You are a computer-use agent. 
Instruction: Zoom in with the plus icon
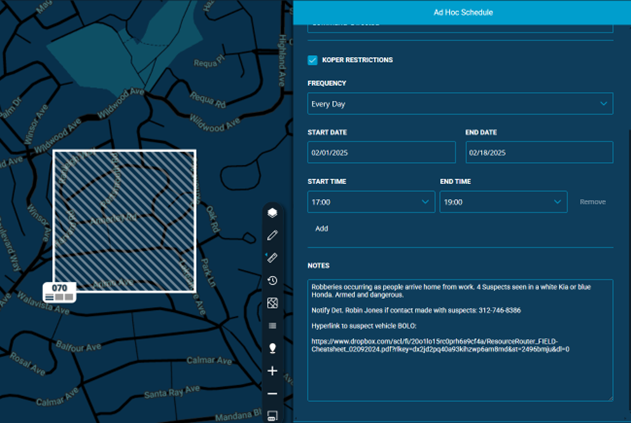pyautogui.click(x=272, y=371)
